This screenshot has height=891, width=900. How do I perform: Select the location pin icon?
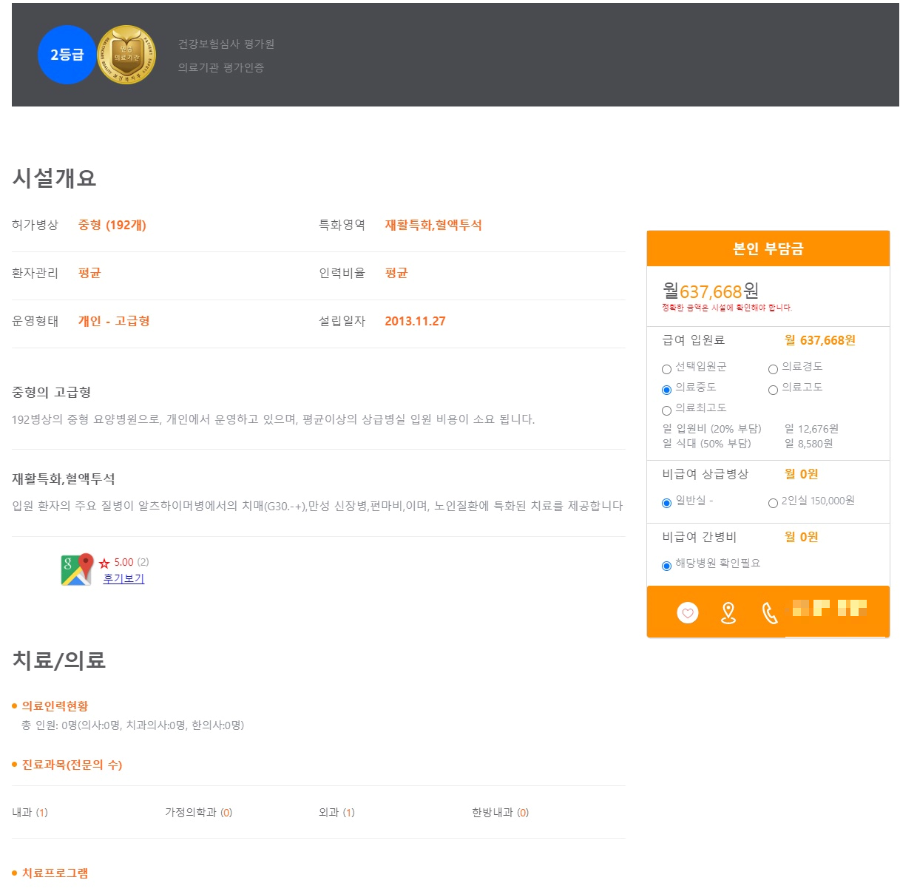[728, 613]
